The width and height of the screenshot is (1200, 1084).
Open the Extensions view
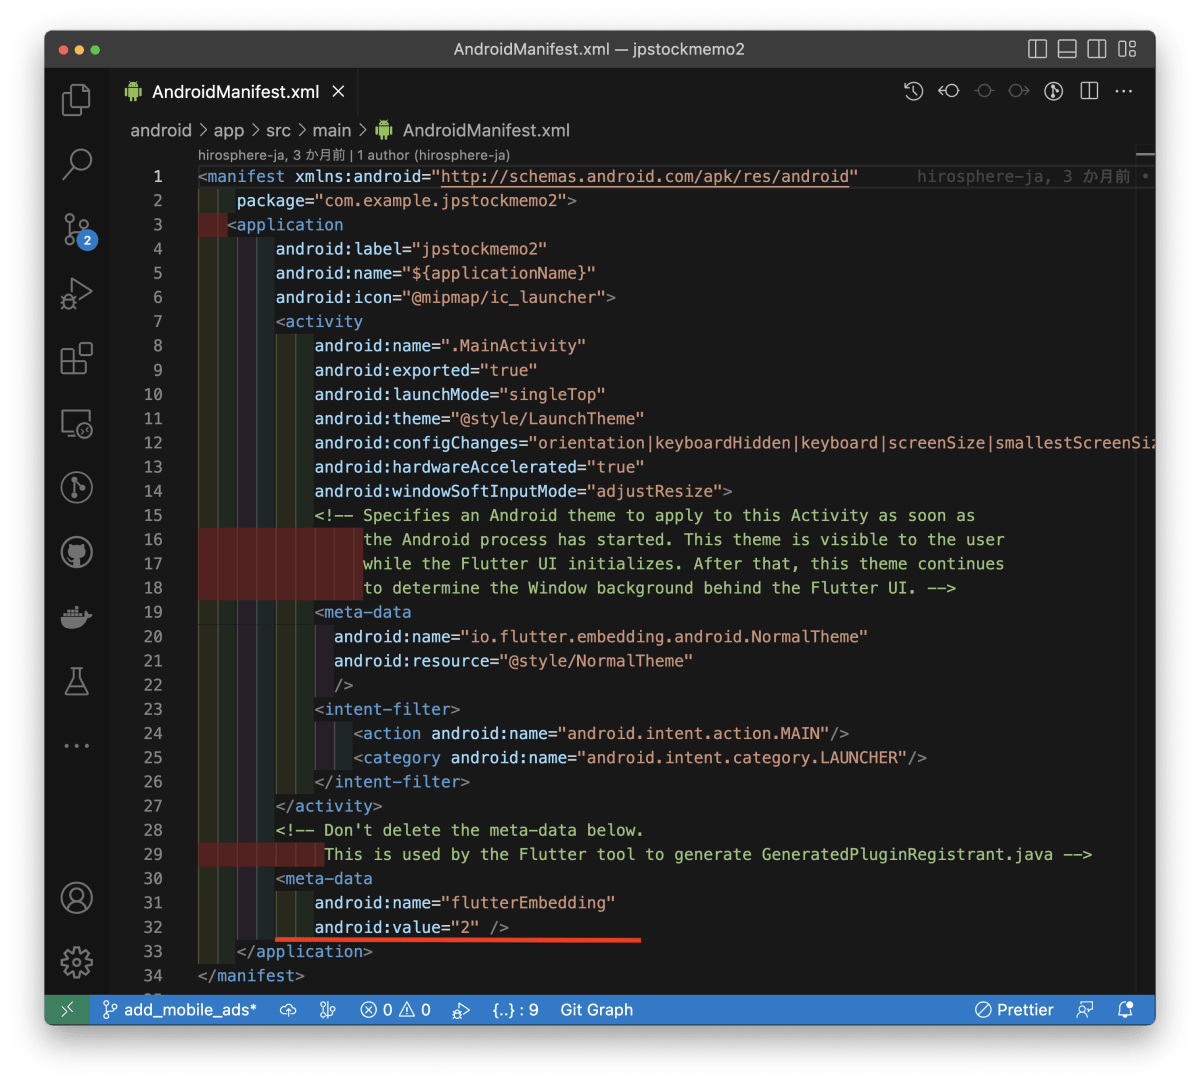coord(77,358)
